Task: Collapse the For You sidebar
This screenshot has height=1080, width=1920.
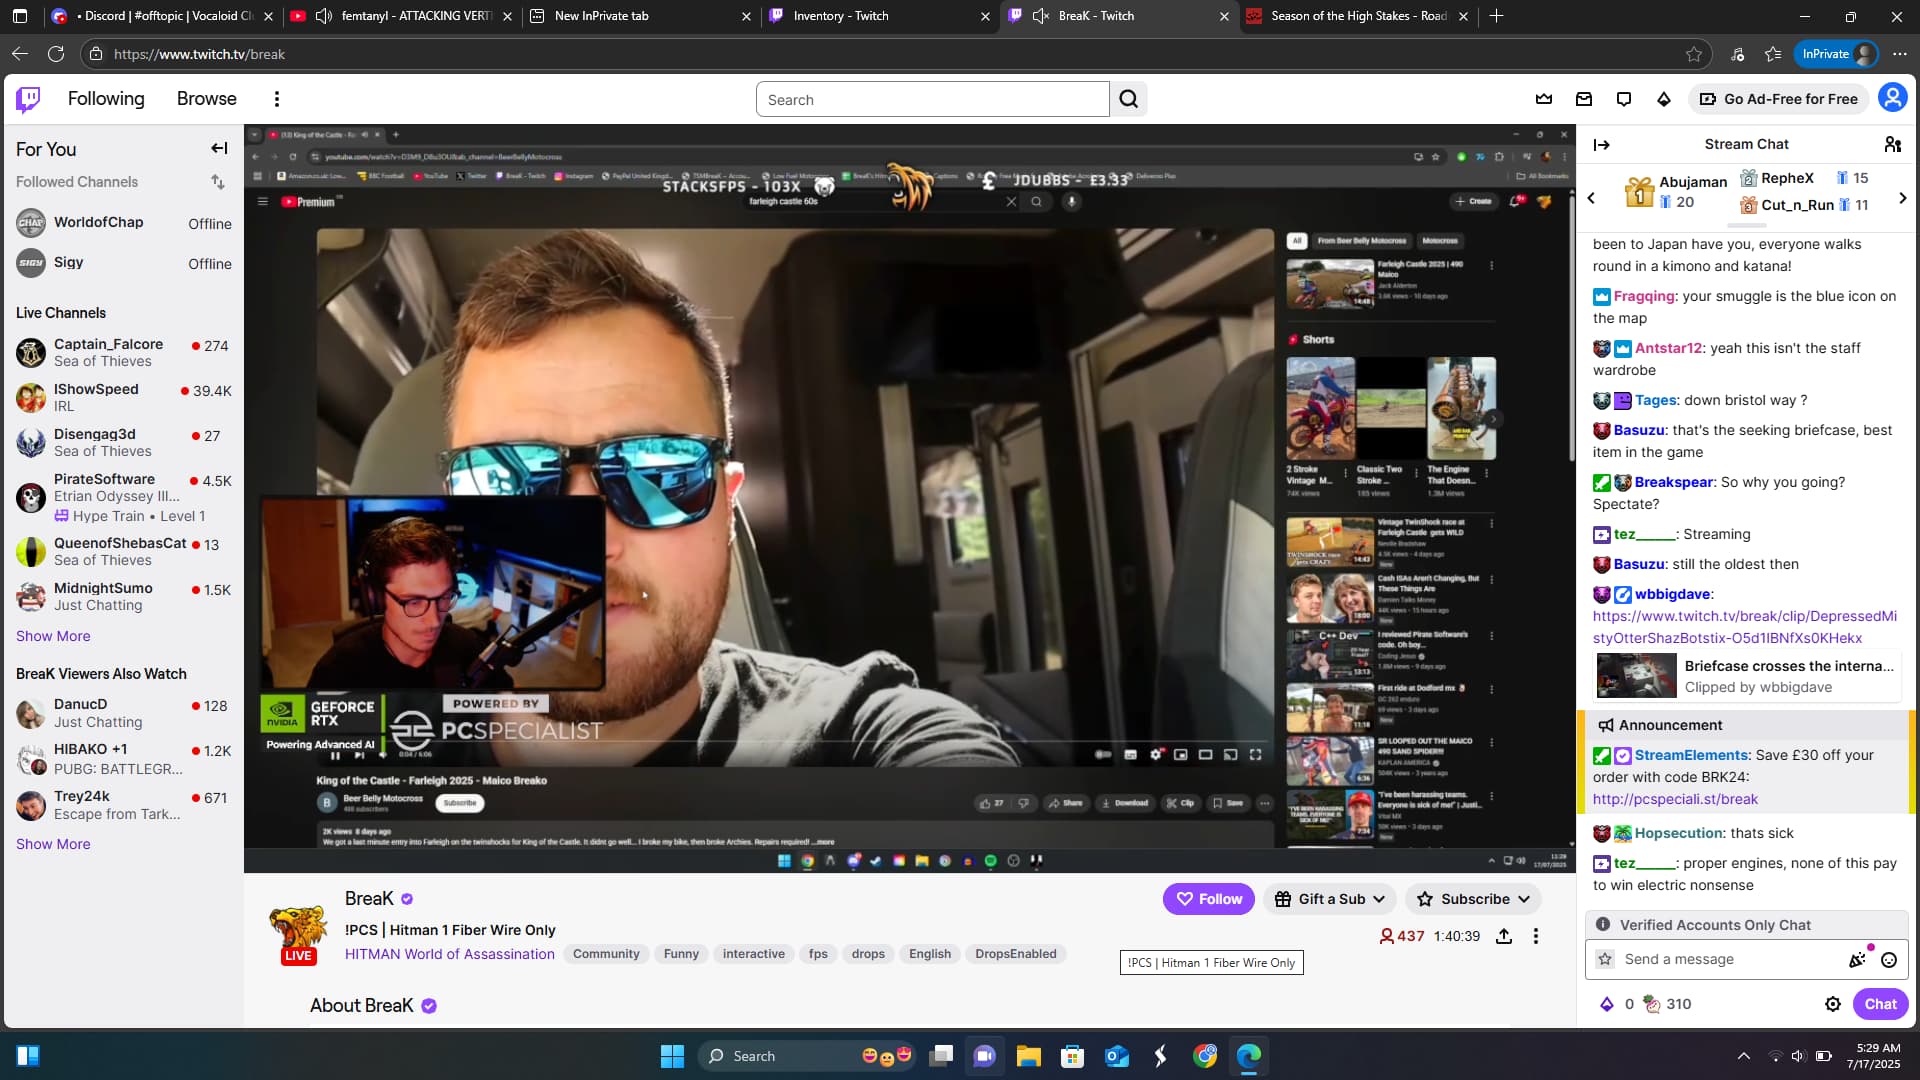Action: coord(219,148)
